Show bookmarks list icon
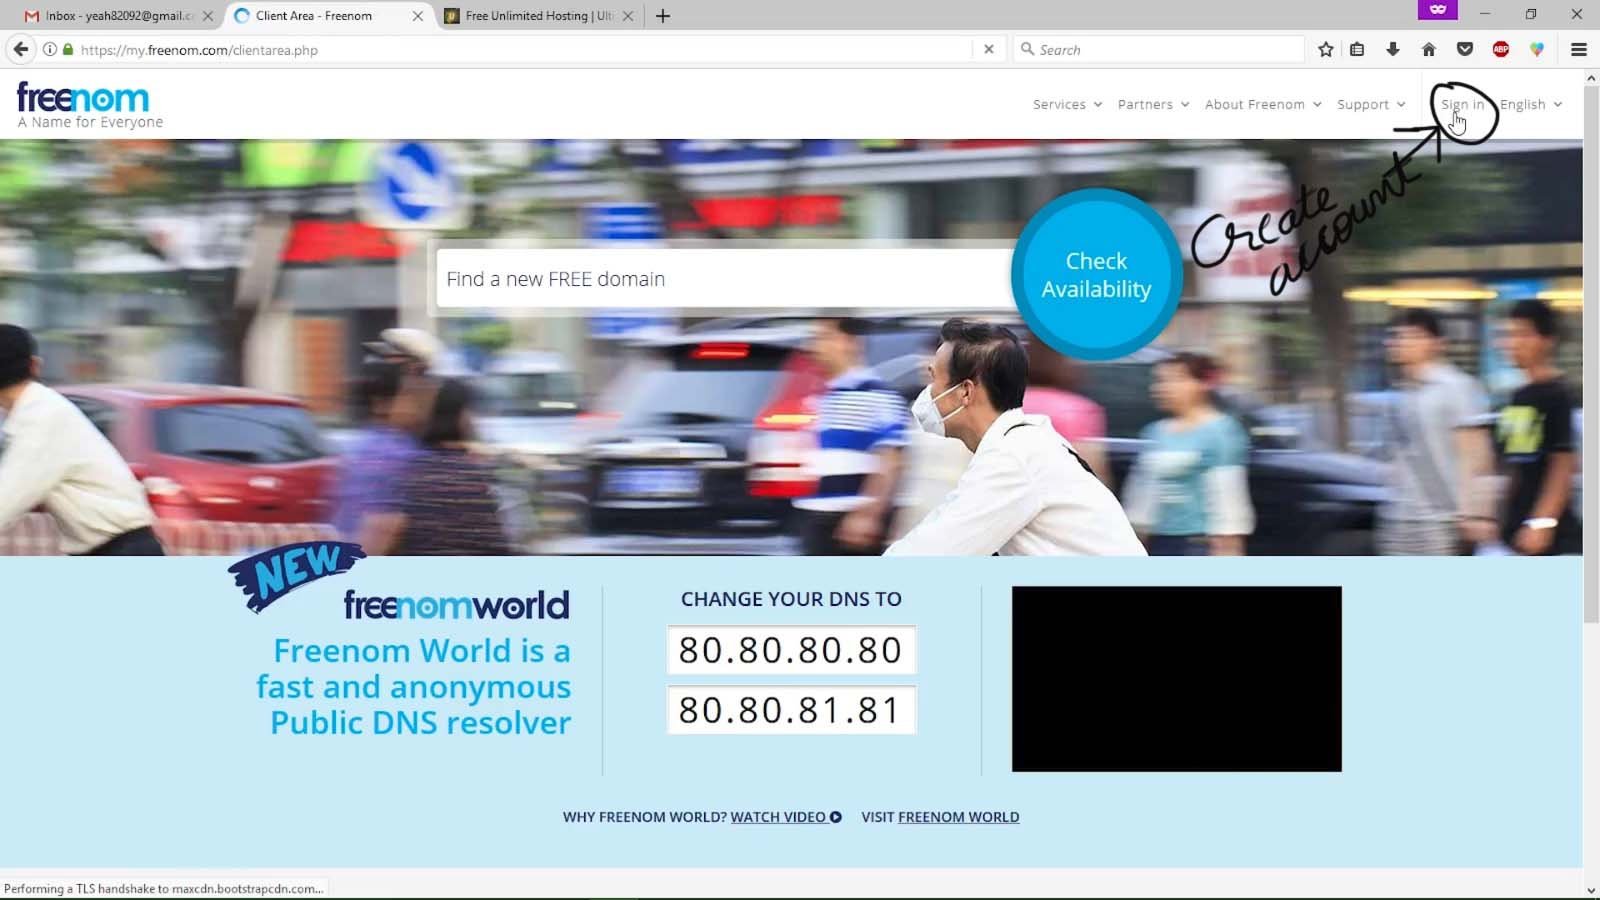The height and width of the screenshot is (900, 1600). tap(1357, 49)
